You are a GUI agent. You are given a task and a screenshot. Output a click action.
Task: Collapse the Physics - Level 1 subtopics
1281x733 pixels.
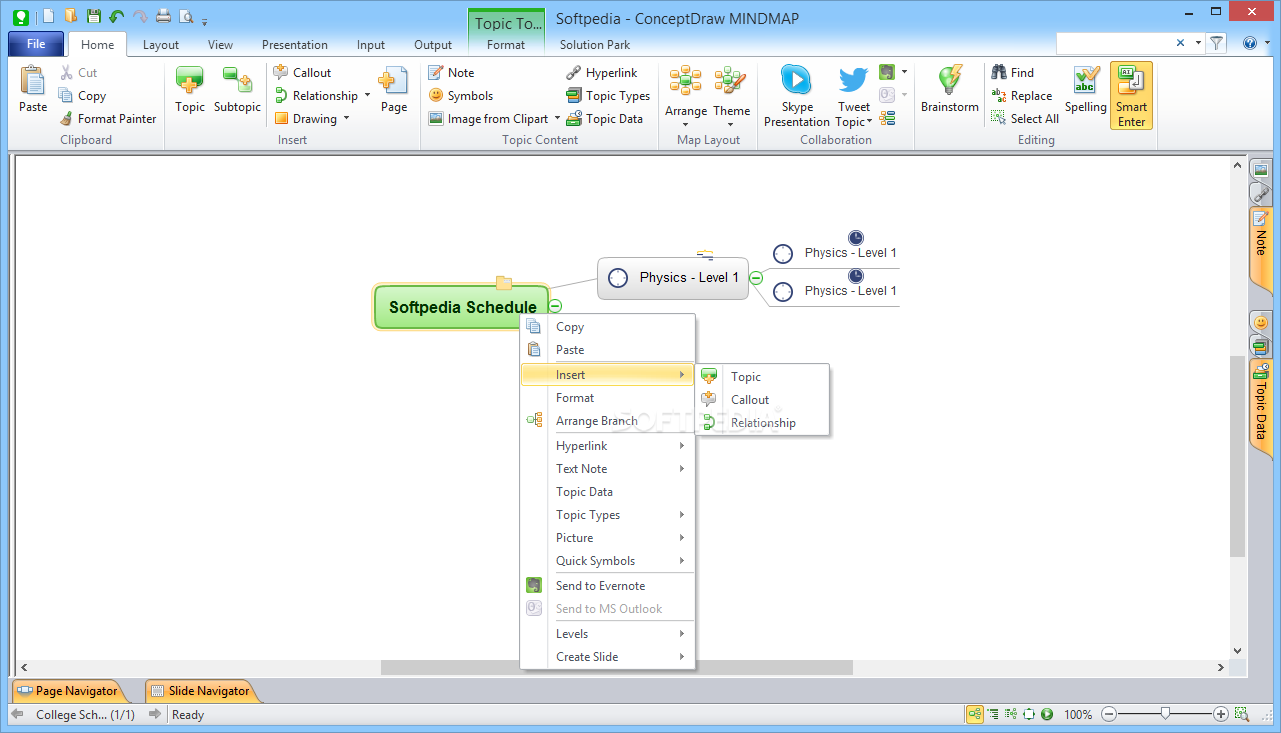click(x=756, y=278)
